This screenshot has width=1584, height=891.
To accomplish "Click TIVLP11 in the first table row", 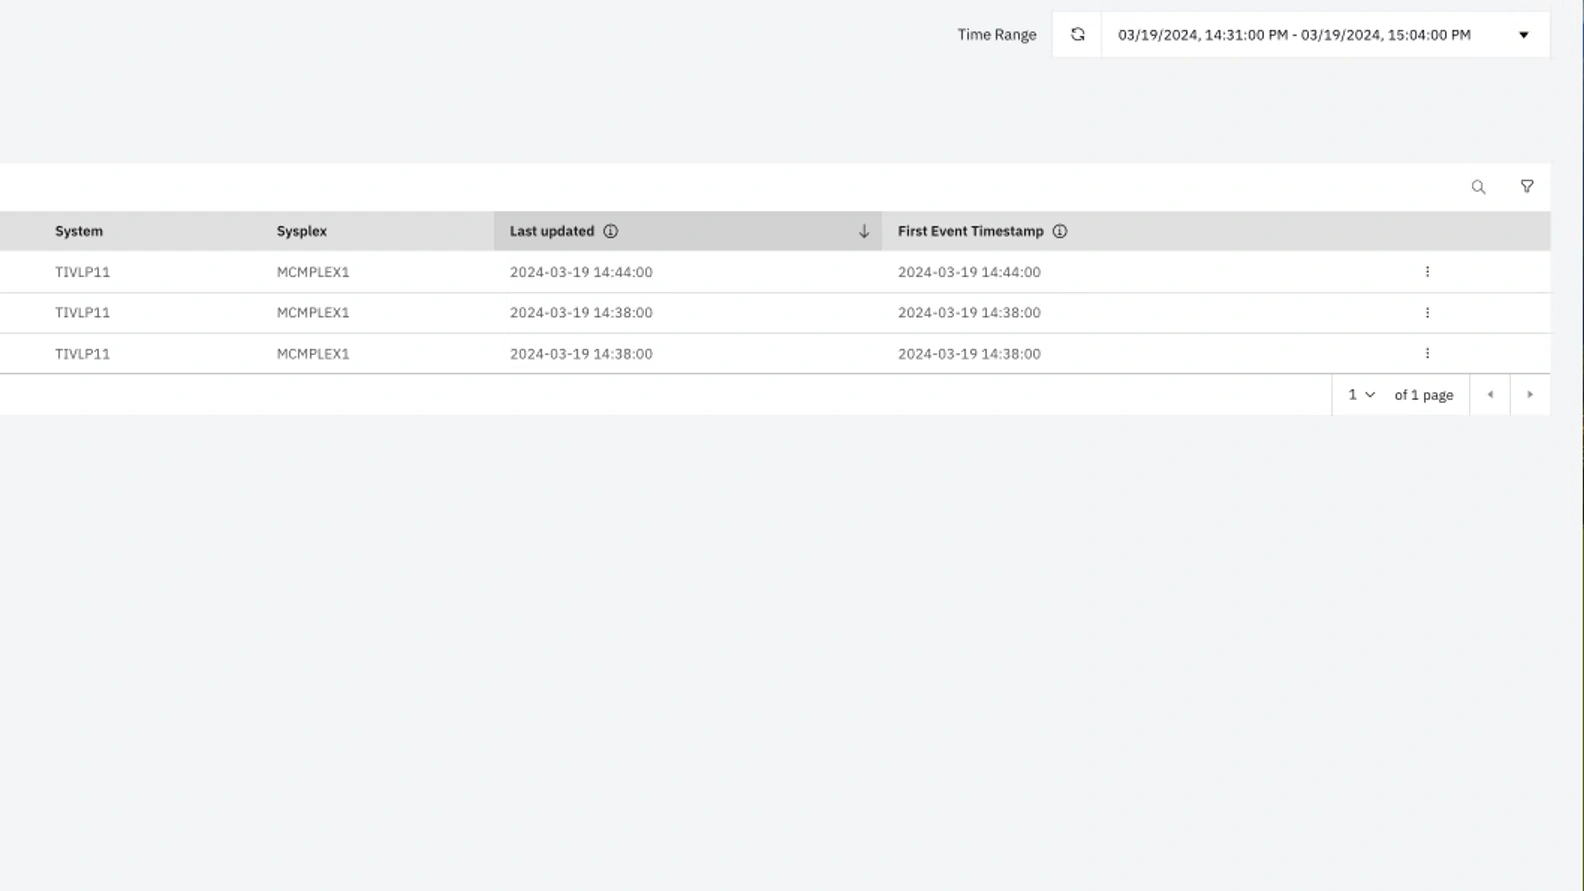I will [82, 272].
